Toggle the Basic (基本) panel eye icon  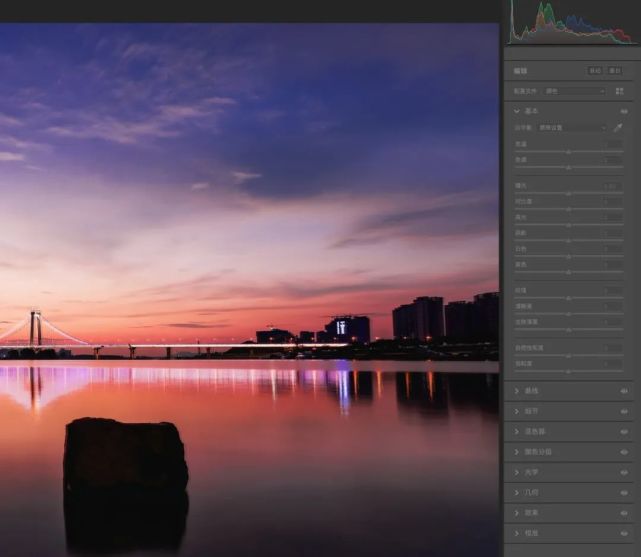pos(624,111)
